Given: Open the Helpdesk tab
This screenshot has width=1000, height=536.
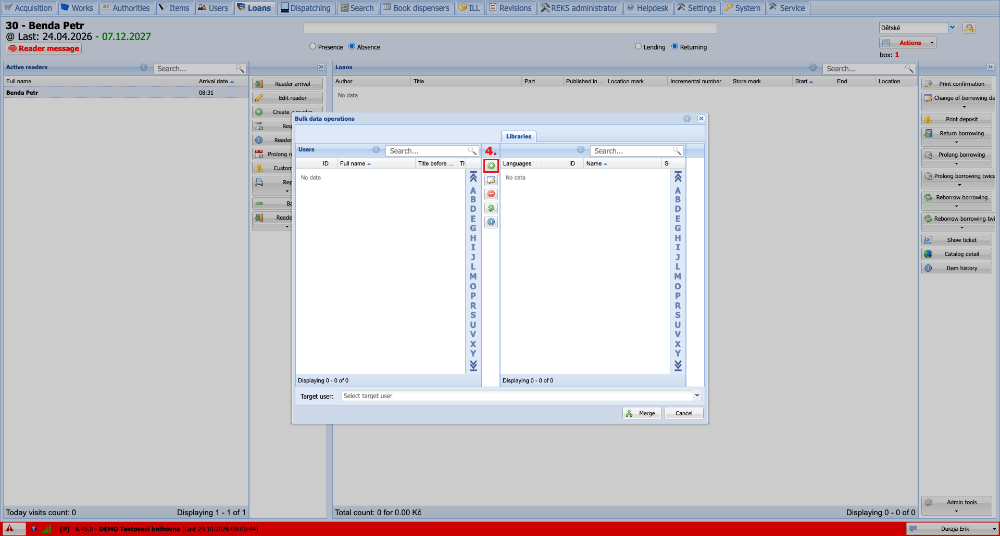Looking at the screenshot, I should click(x=647, y=8).
